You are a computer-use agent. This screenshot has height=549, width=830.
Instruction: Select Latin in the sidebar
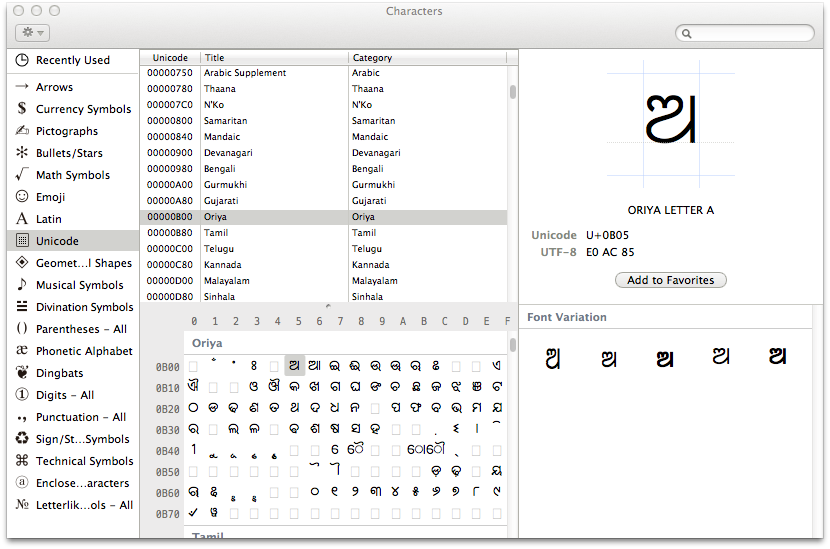point(49,219)
